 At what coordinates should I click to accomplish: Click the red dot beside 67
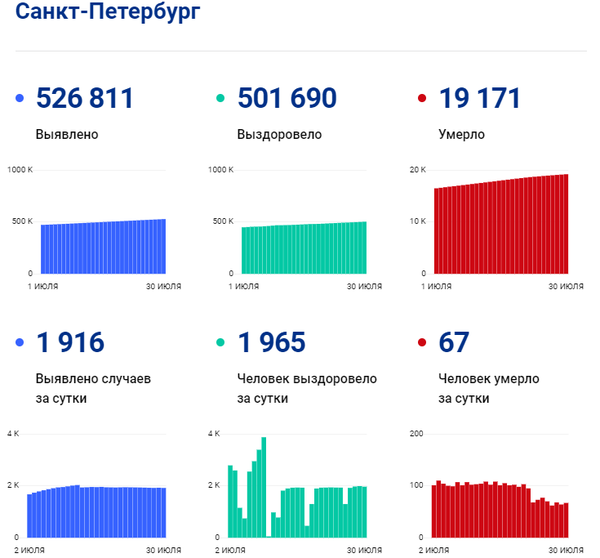coord(423,343)
